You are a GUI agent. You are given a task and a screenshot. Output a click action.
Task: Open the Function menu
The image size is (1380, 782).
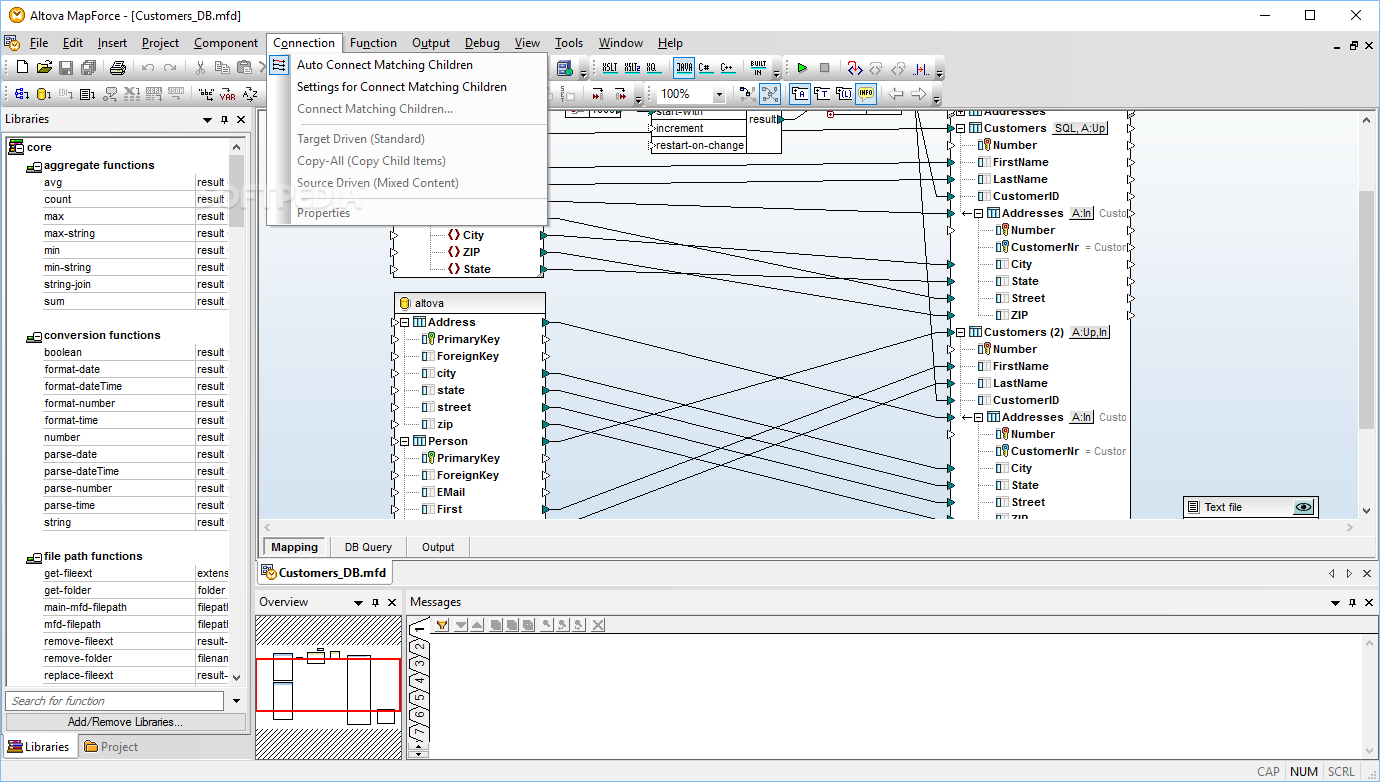(373, 43)
